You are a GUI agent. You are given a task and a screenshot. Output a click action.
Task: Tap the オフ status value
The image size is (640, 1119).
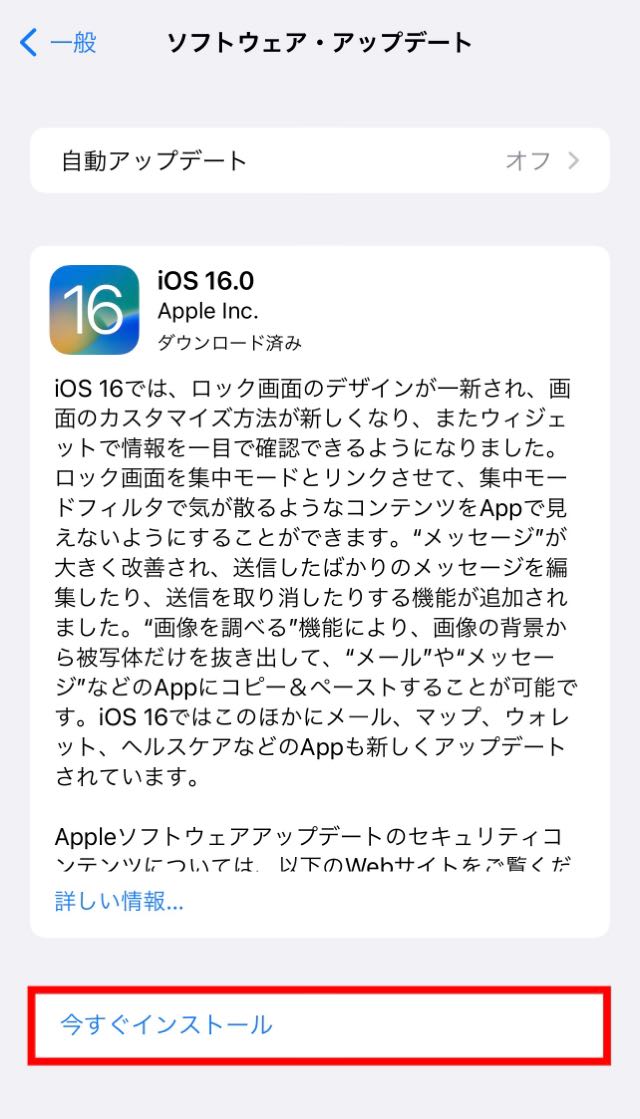[528, 161]
